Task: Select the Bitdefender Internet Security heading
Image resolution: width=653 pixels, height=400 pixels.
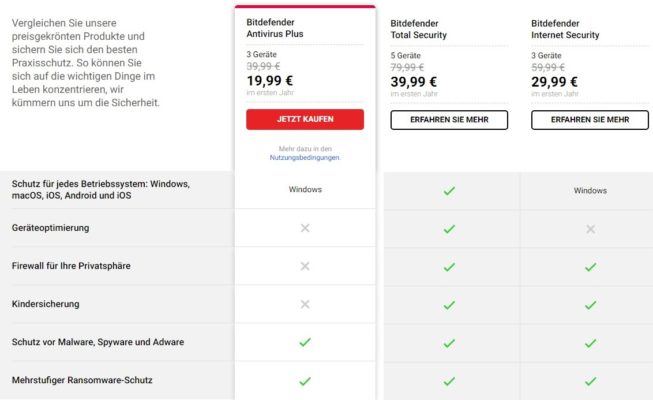Action: click(x=565, y=29)
